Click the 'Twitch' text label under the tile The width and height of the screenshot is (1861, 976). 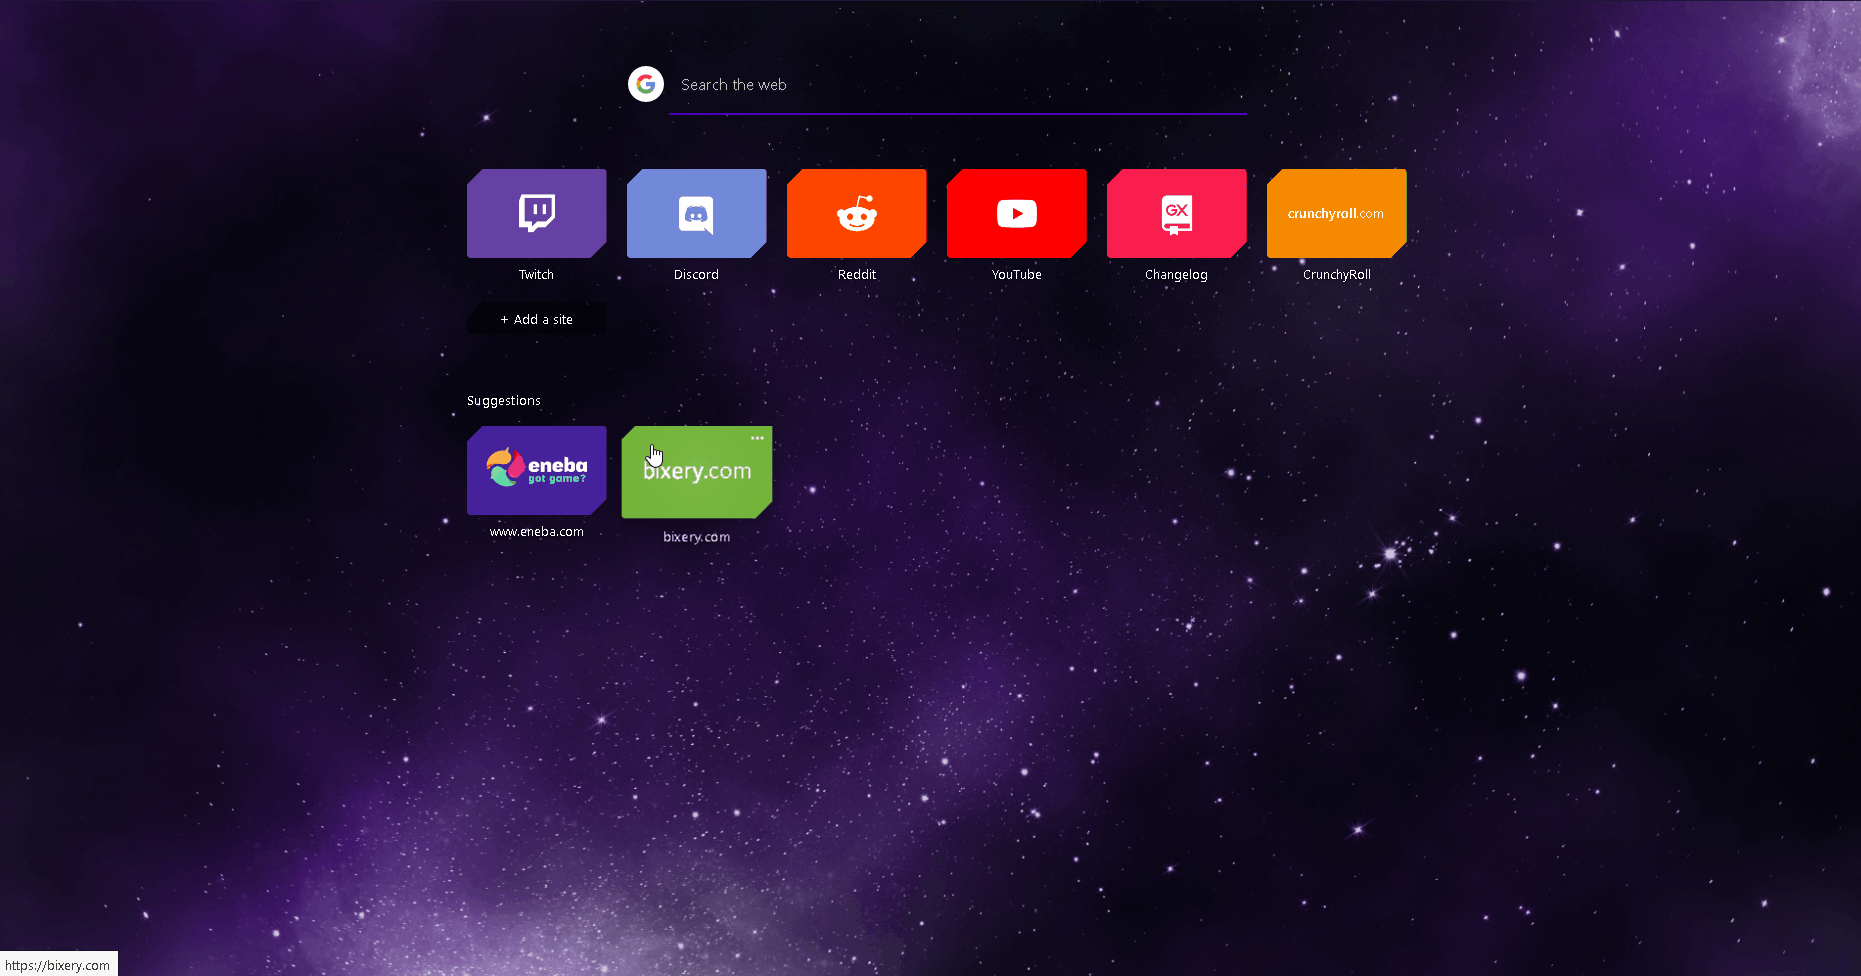[x=536, y=275]
